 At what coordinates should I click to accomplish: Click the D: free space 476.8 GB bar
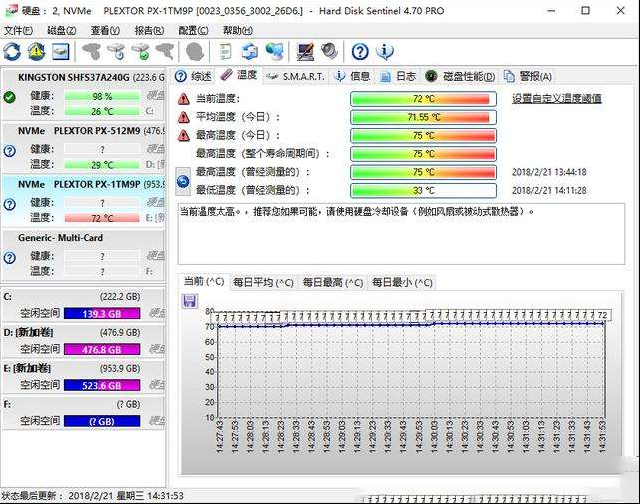point(102,349)
